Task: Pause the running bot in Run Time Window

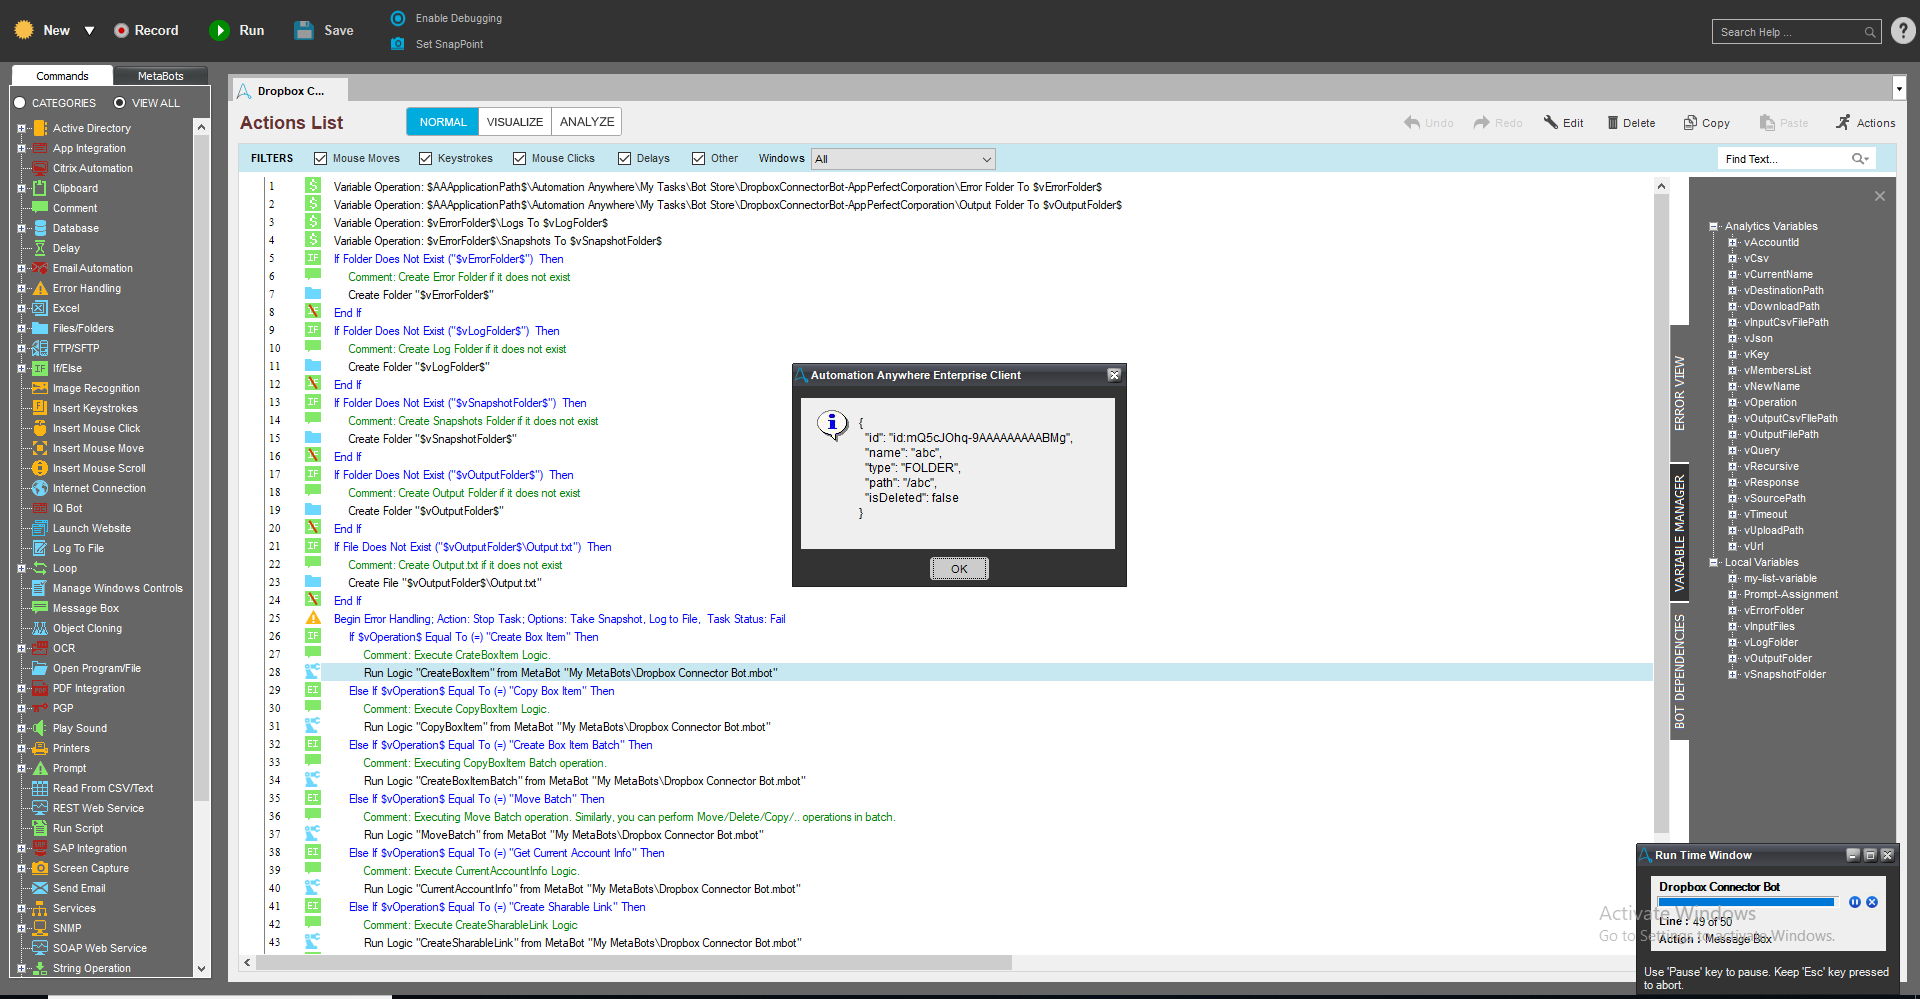Action: pos(1855,902)
